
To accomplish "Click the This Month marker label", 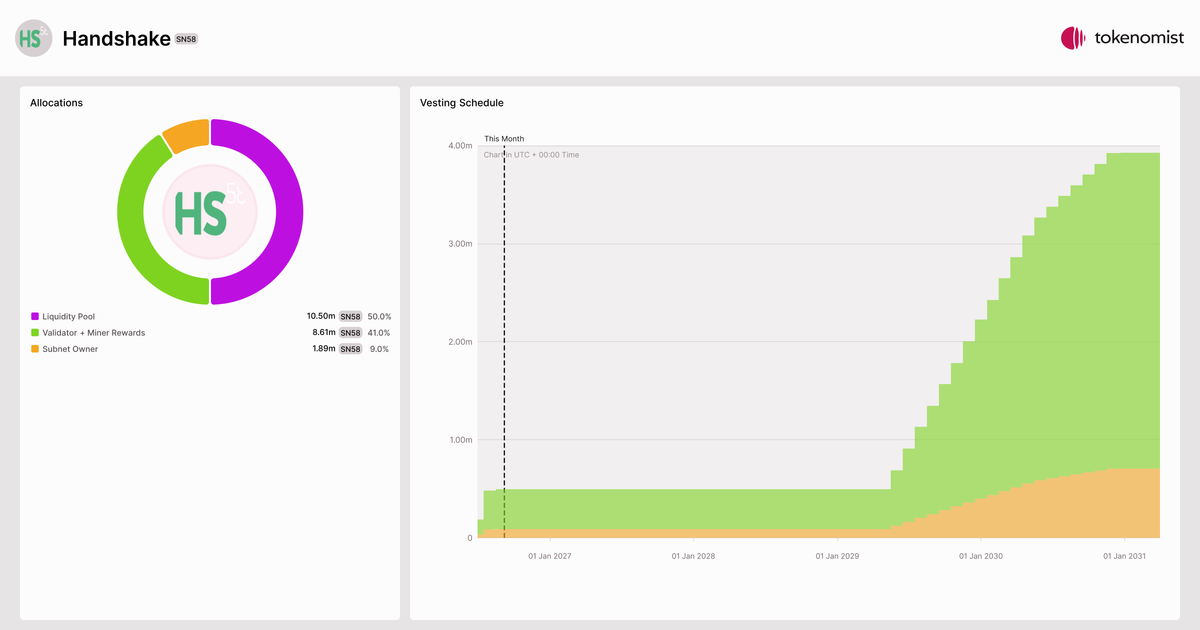I will pos(504,139).
